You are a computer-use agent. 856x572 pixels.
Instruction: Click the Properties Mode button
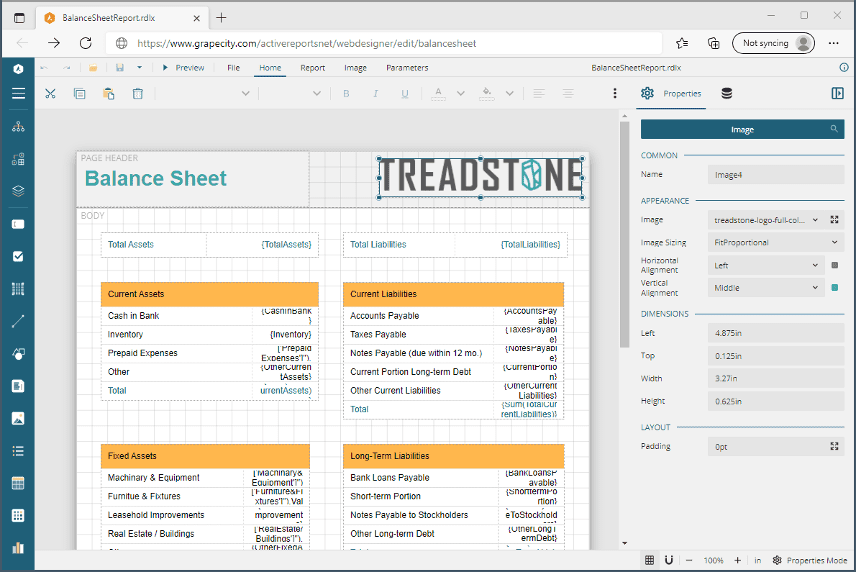(x=809, y=560)
